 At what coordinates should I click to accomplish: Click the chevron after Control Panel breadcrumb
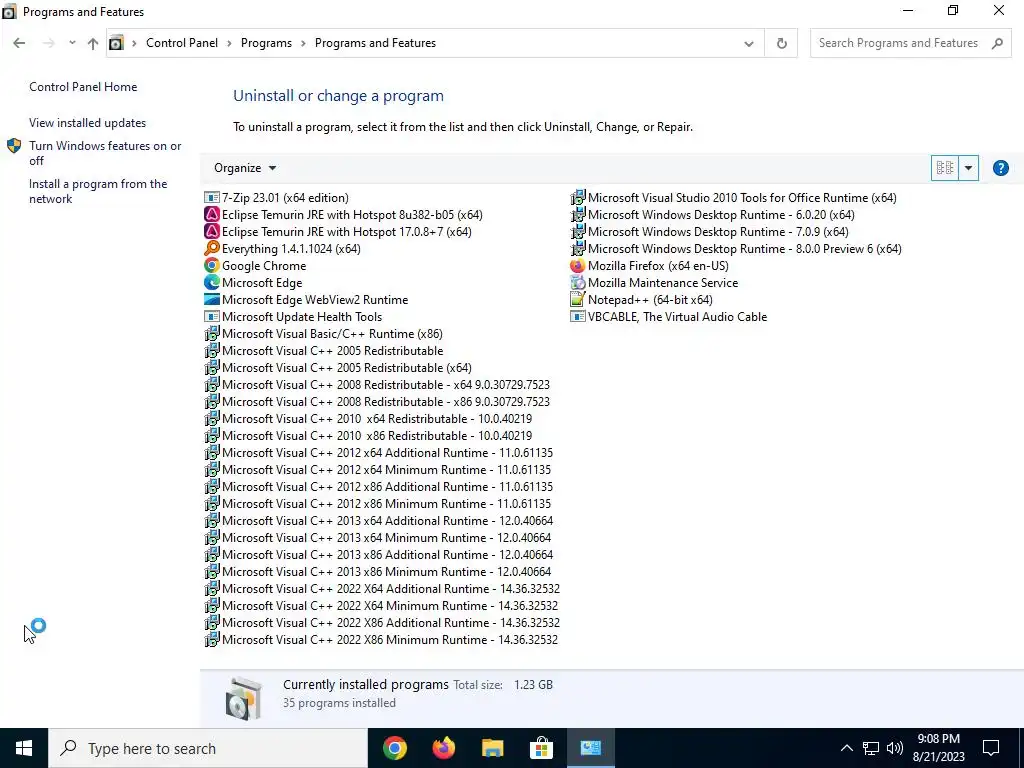[229, 43]
